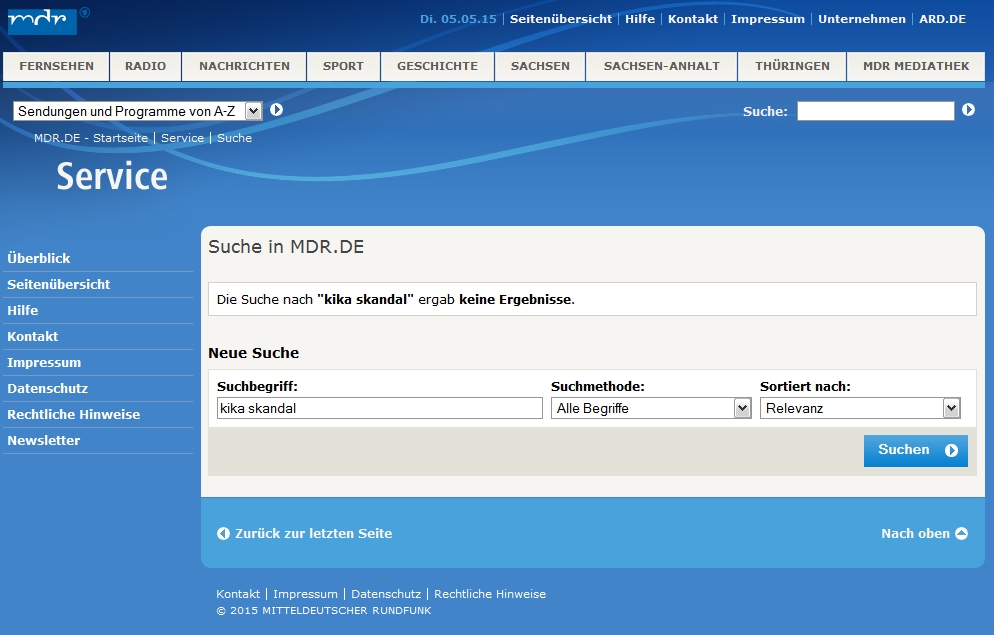
Task: Visit ARD.DE from the header
Action: (943, 19)
